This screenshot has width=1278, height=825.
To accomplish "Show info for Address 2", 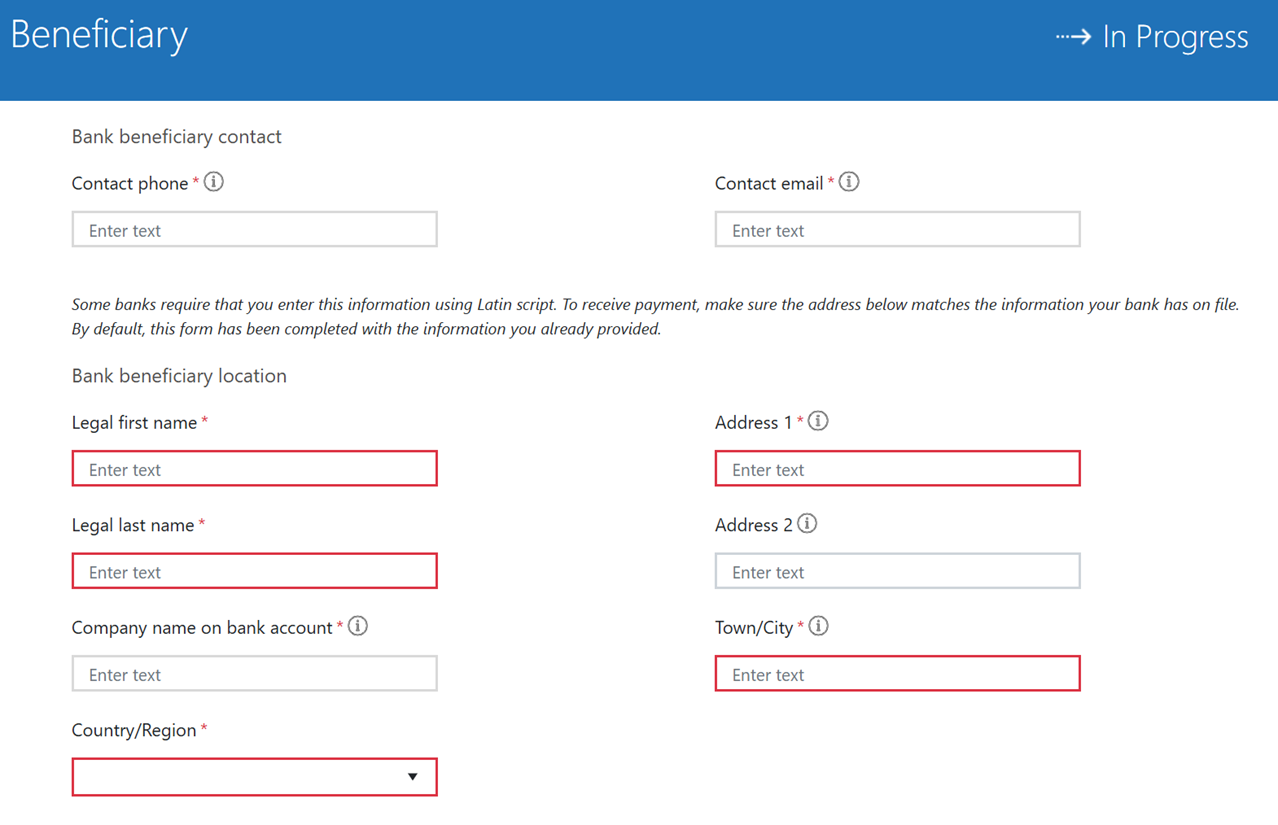I will click(807, 524).
